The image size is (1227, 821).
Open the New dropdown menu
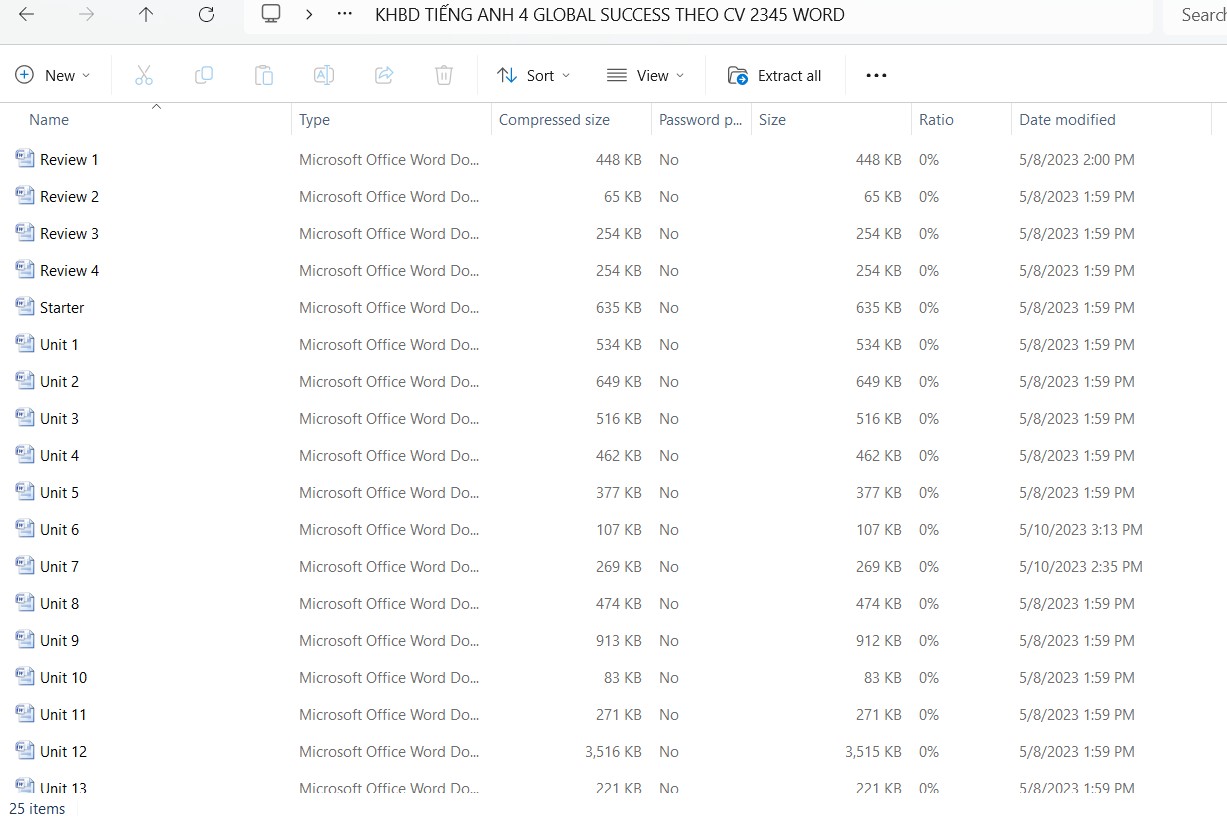click(53, 75)
